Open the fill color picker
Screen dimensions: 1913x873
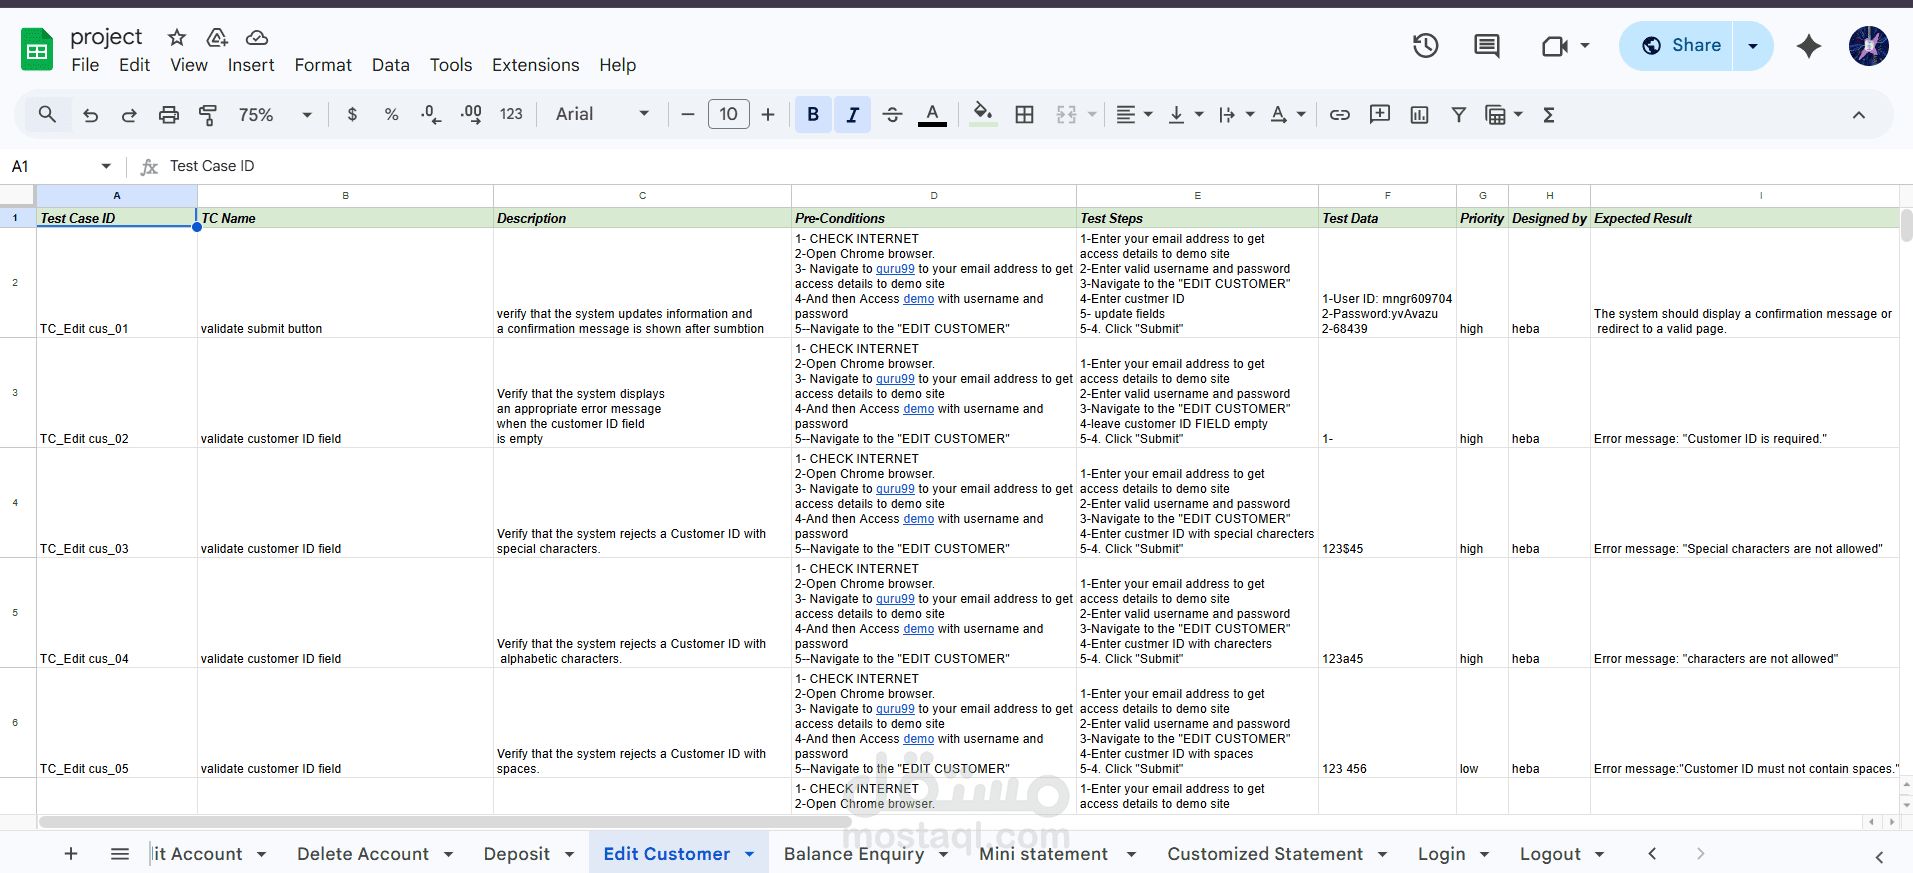983,115
